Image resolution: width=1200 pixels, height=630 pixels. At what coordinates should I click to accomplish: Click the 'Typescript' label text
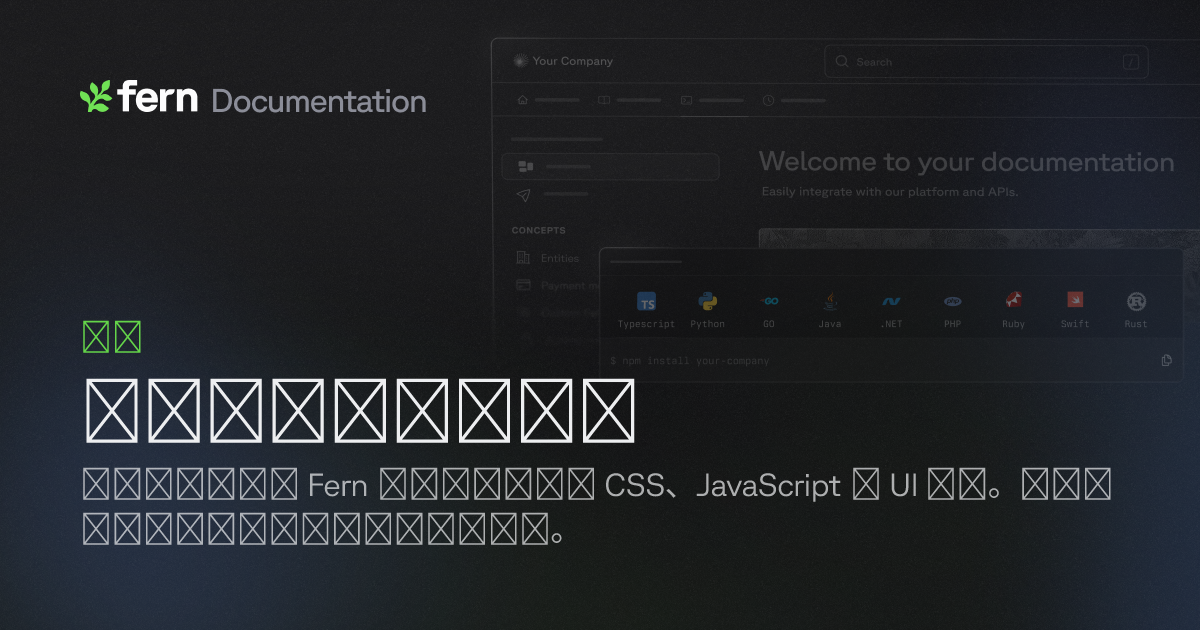pos(647,324)
